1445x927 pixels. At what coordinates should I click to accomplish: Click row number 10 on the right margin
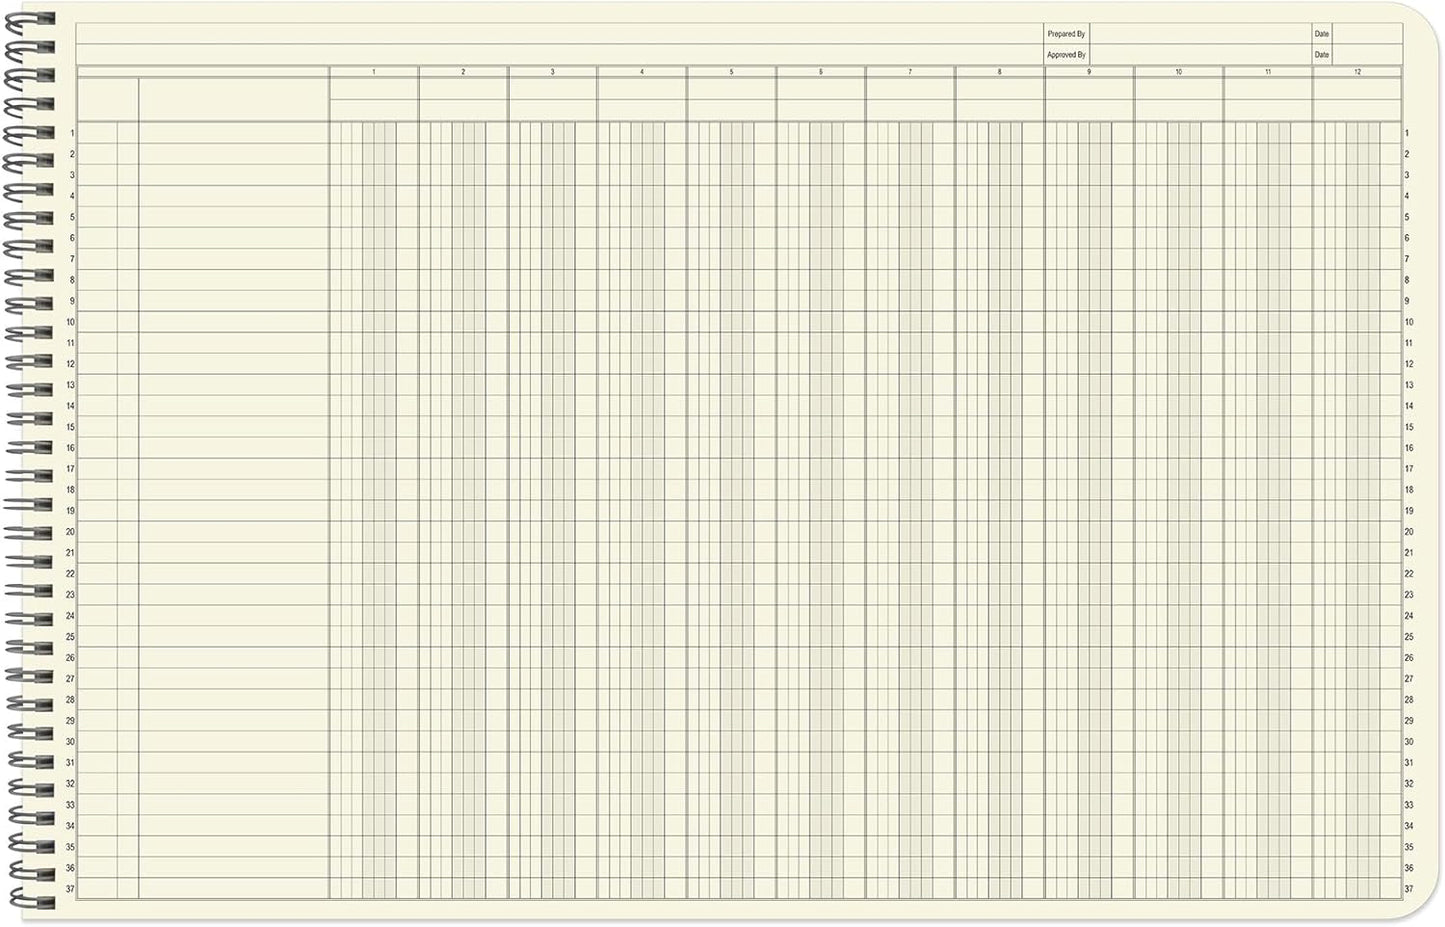(x=1410, y=322)
